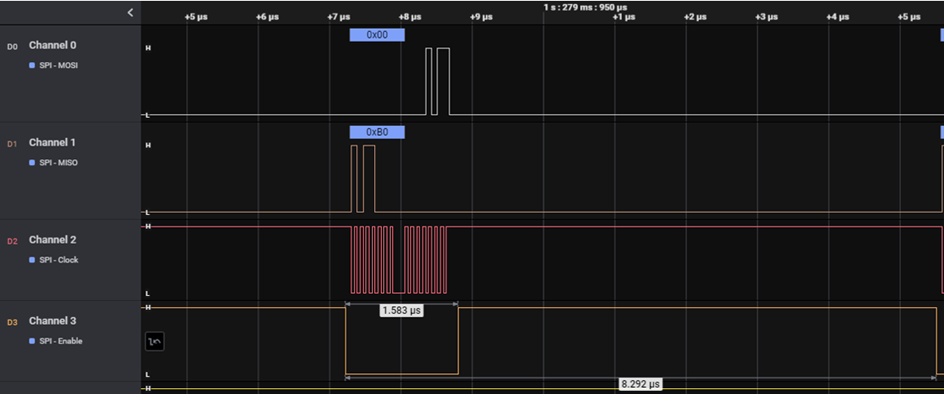Viewport: 944px width, 394px height.
Task: Click the +1 µs time ruler tick
Action: coord(624,17)
